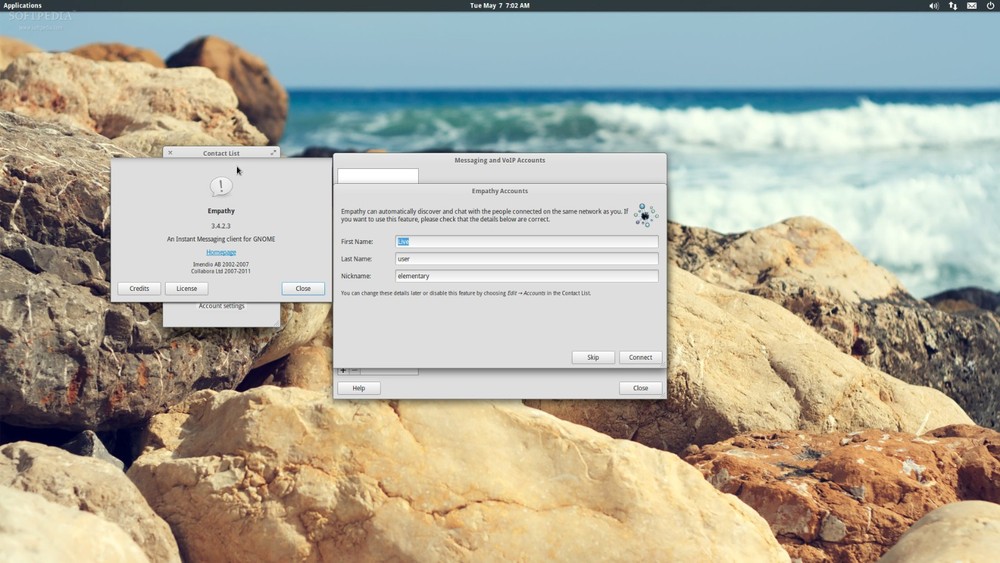Viewport: 1000px width, 563px height.
Task: Close the Messaging and VoIP Accounts window
Action: (640, 388)
